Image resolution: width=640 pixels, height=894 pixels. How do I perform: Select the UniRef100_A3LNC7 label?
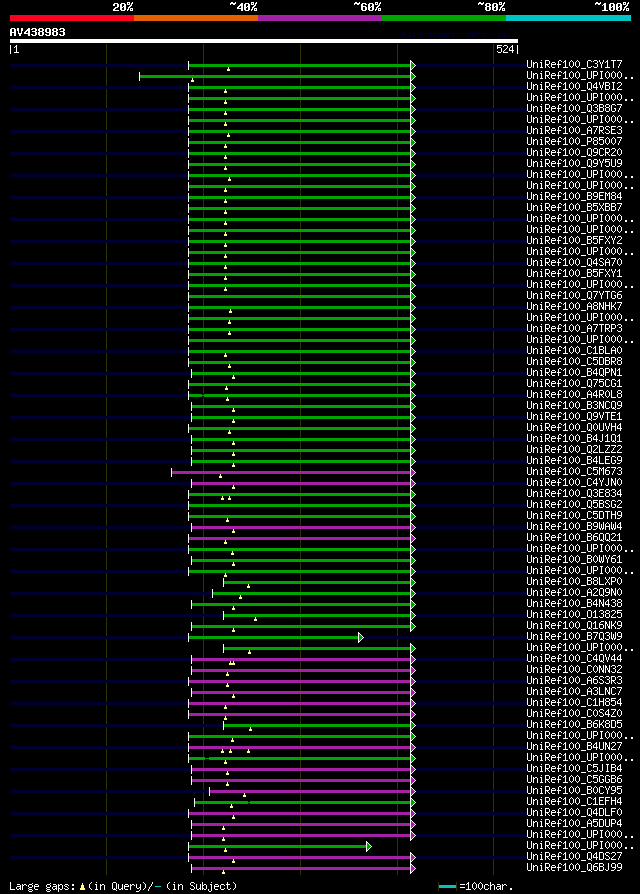tap(574, 692)
